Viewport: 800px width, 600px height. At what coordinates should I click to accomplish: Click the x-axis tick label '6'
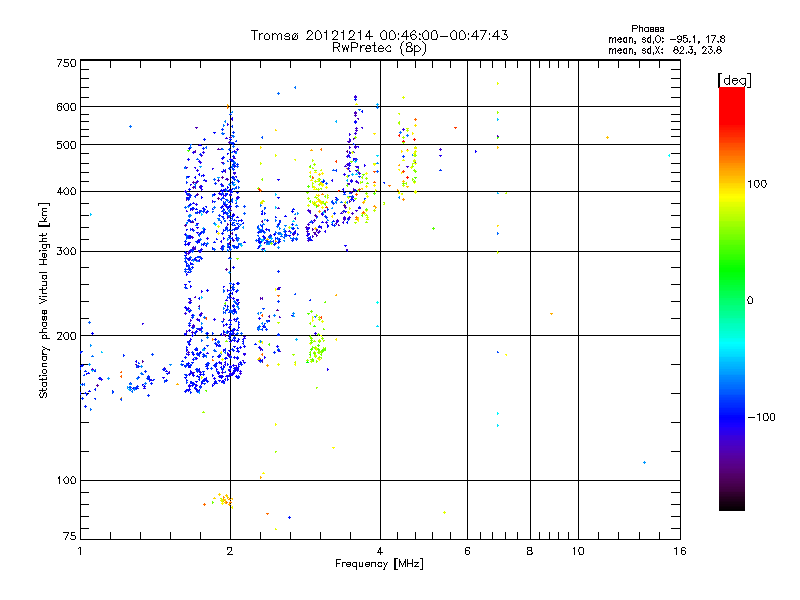coord(467,551)
